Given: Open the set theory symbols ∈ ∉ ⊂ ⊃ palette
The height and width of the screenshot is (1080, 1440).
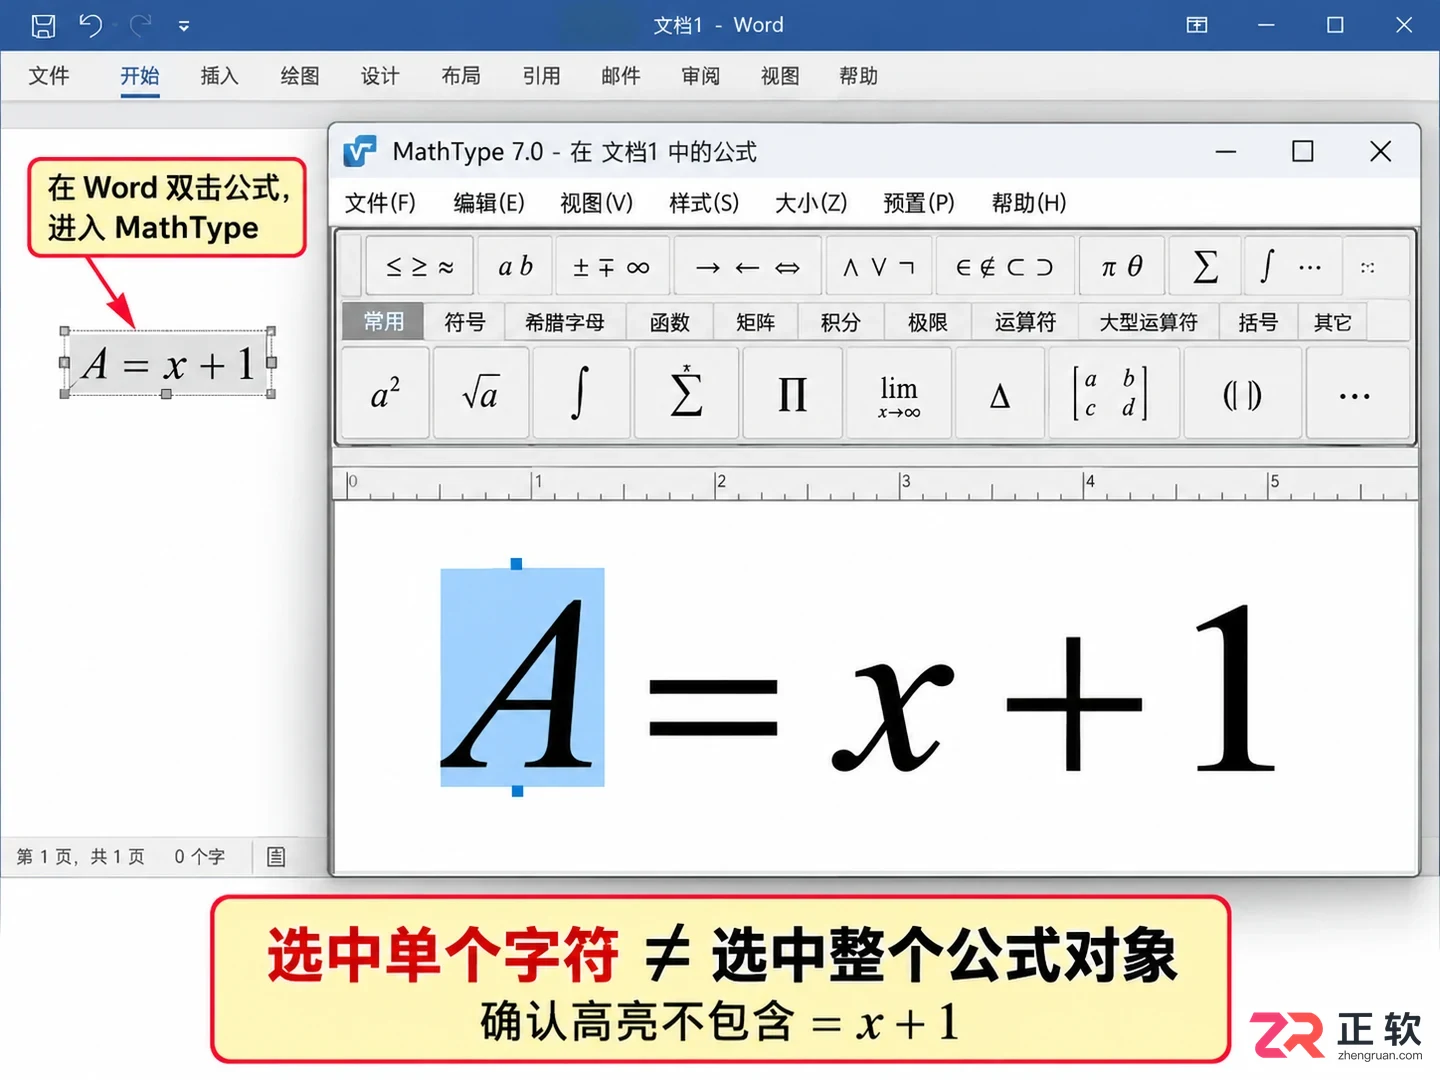Looking at the screenshot, I should [1005, 267].
